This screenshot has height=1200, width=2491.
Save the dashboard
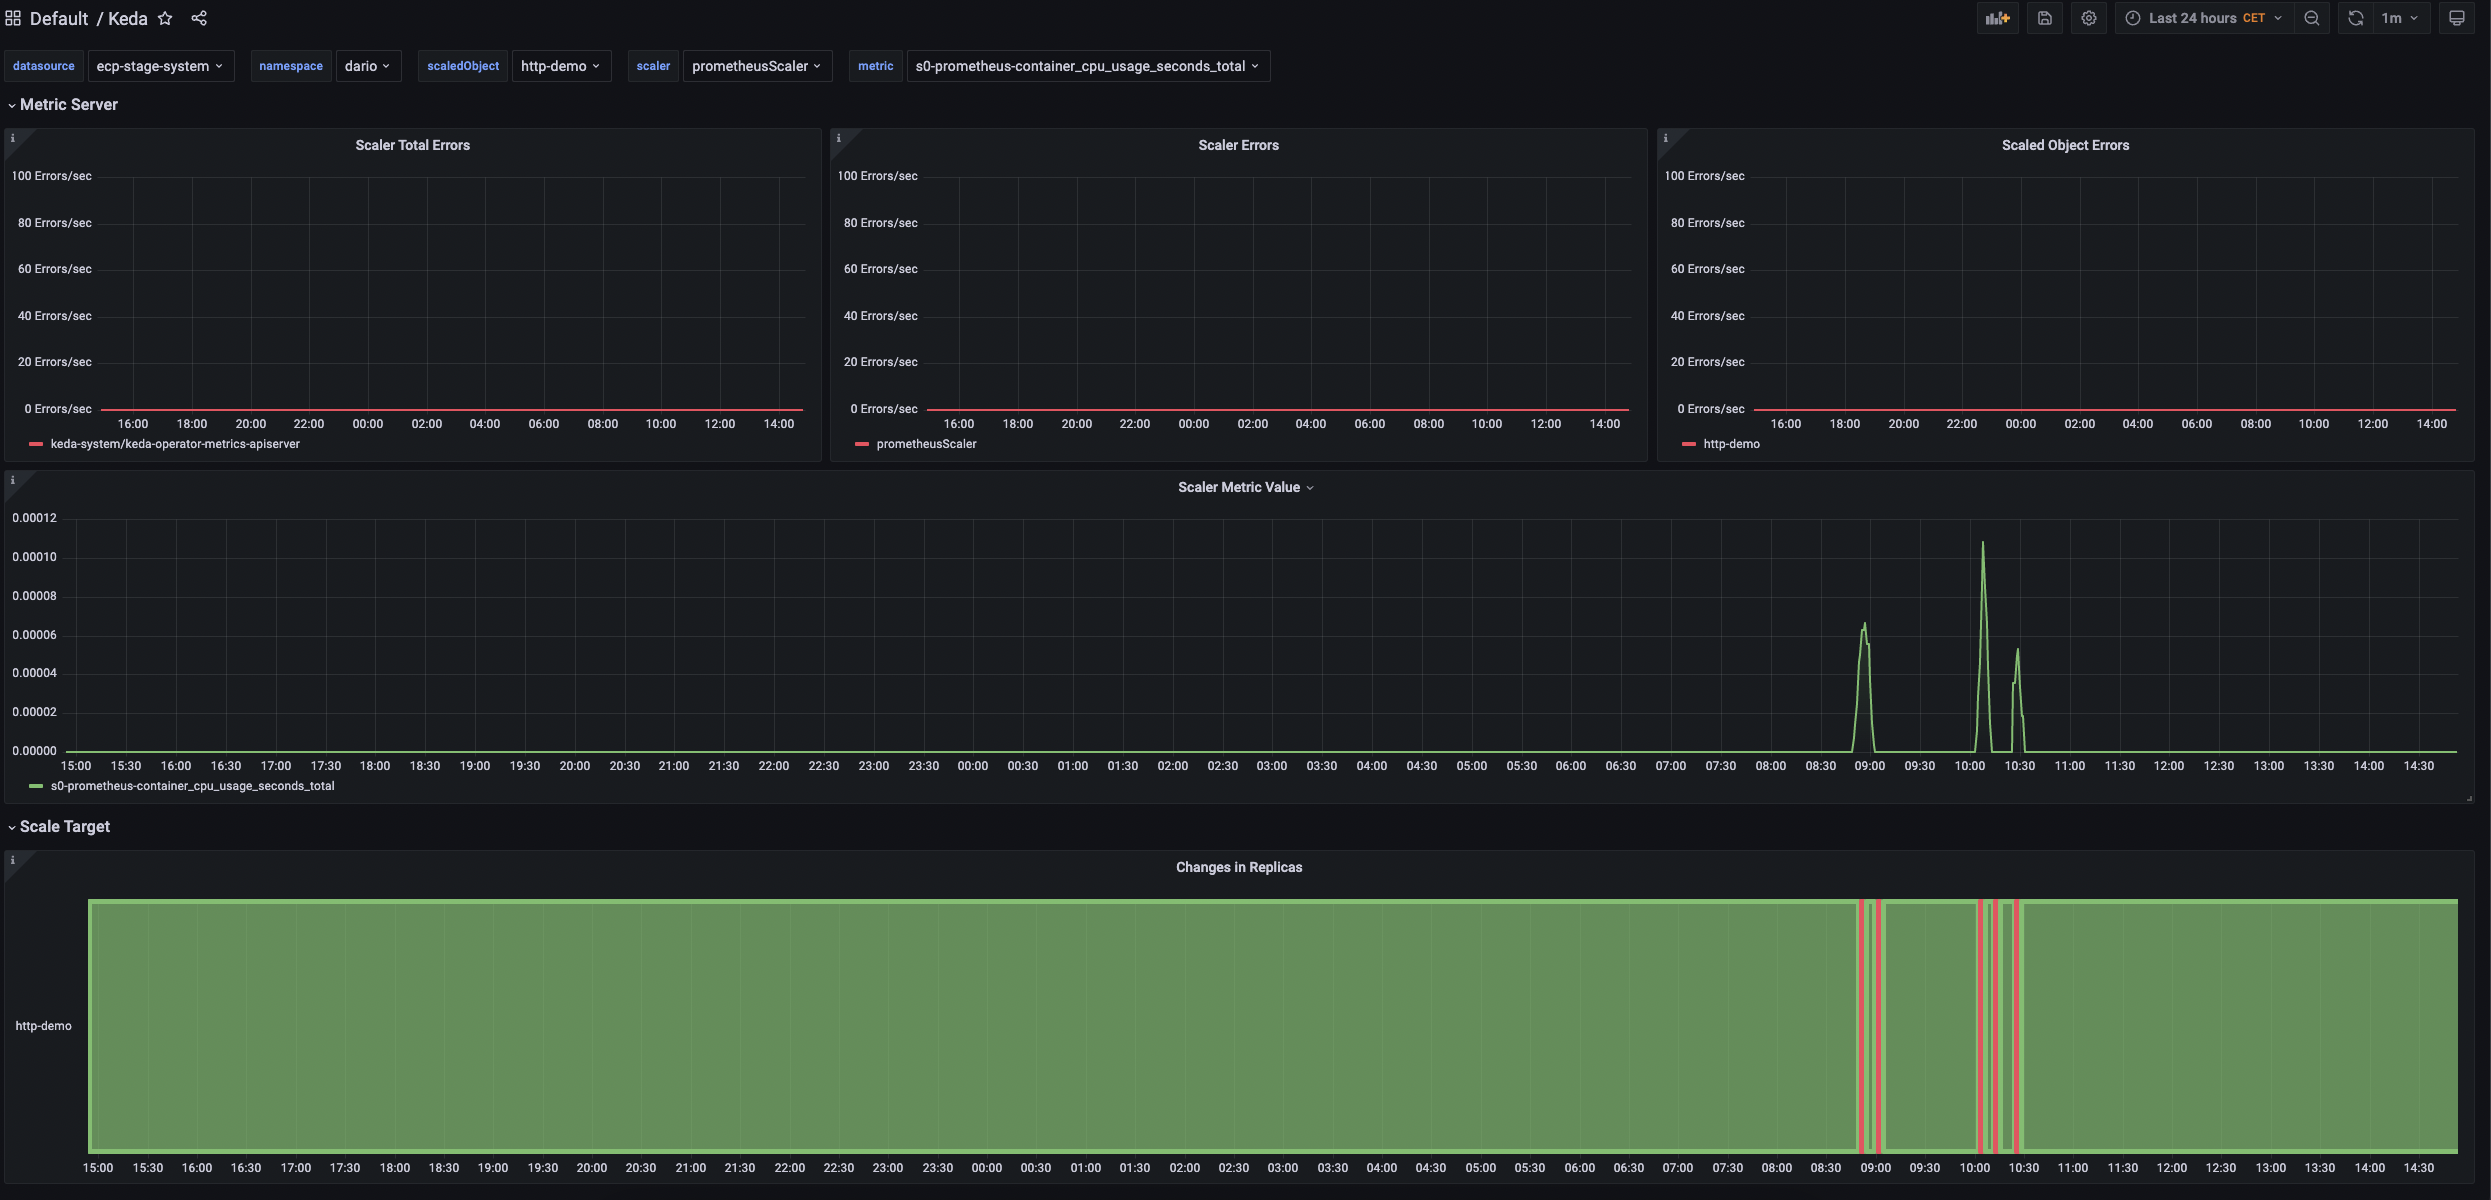[2044, 18]
